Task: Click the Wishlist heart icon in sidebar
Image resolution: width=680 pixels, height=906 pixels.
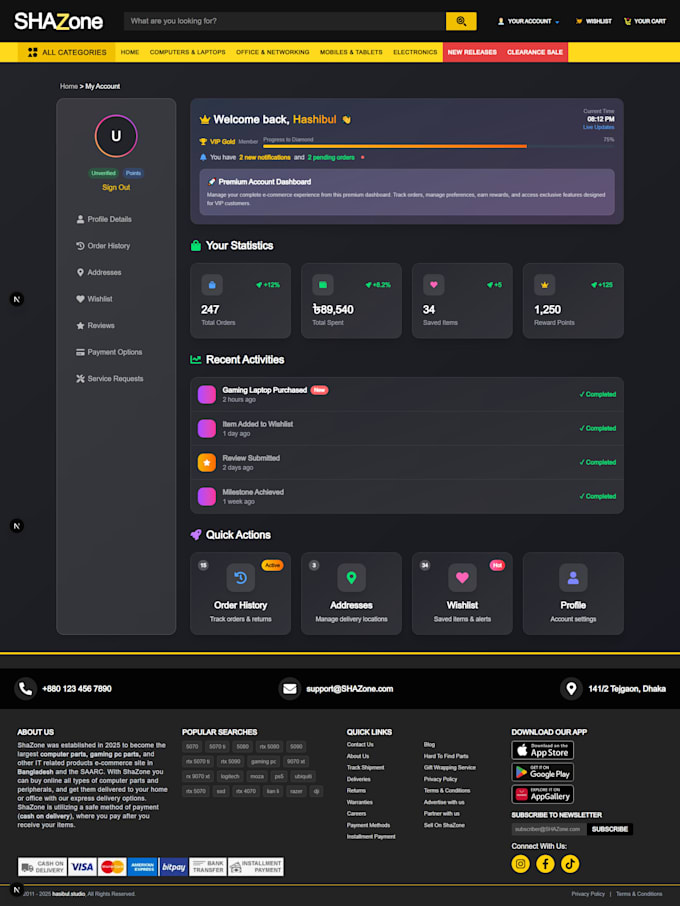Action: (x=80, y=299)
